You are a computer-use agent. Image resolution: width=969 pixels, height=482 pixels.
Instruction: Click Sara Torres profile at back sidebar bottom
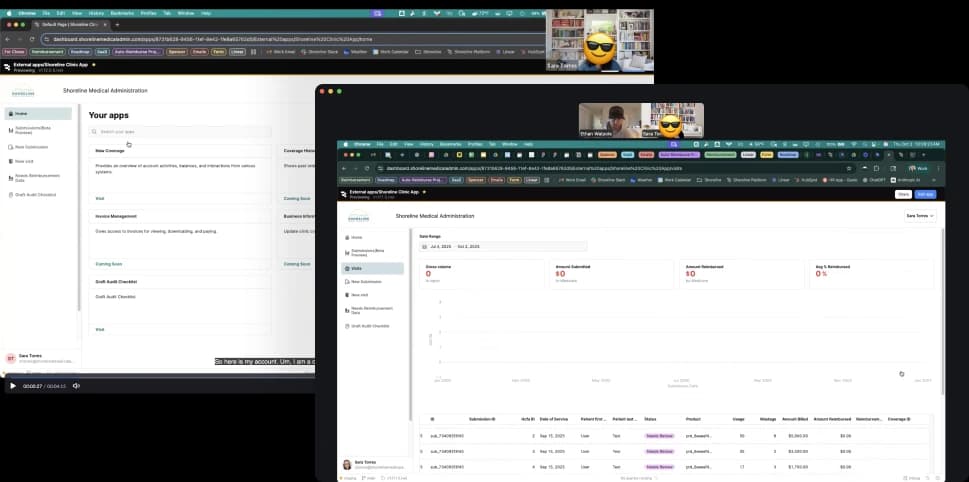click(x=40, y=358)
